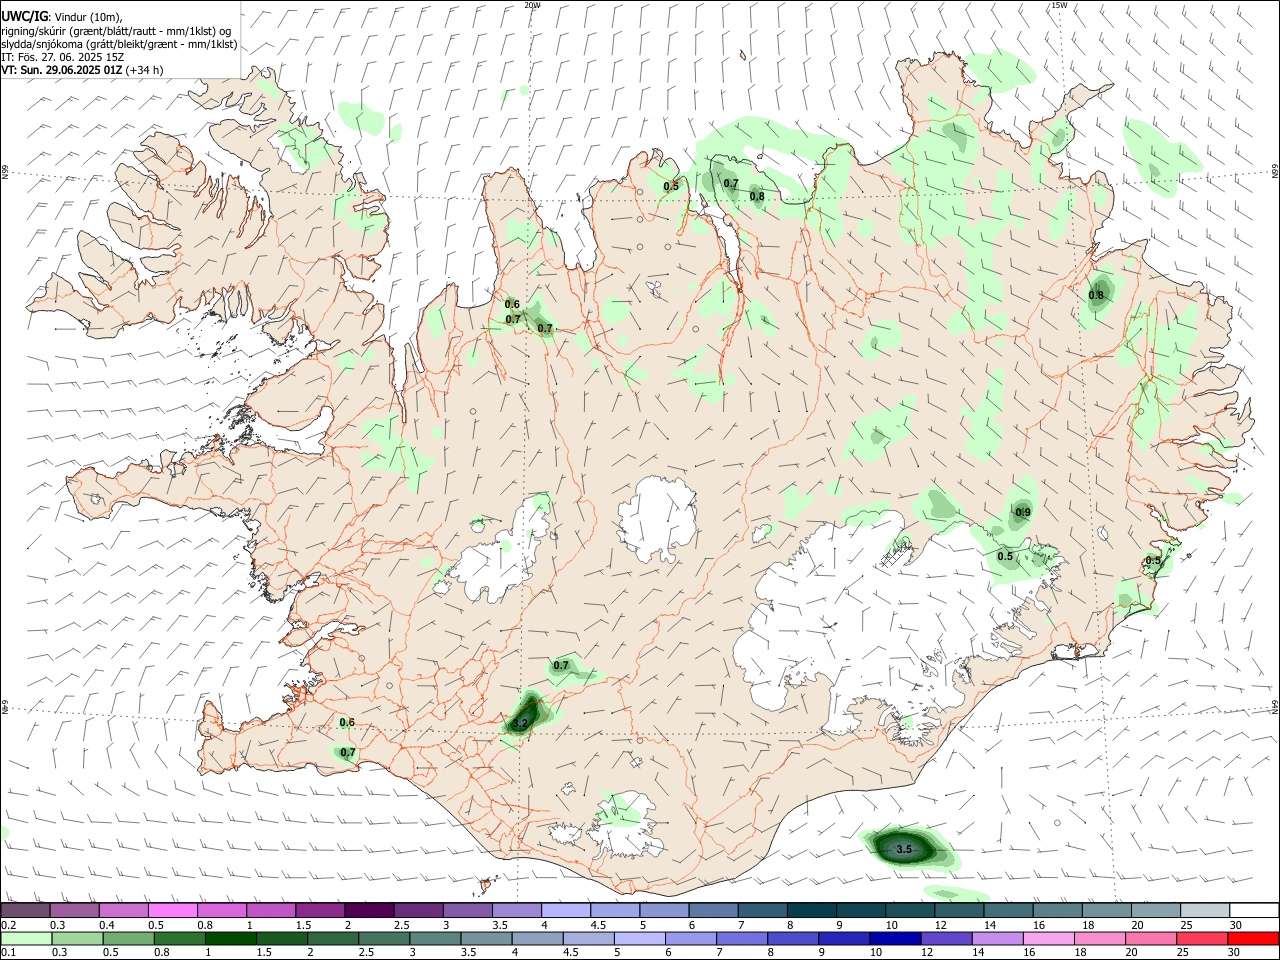Click the '0.4' label on the snow scale

coord(107,925)
